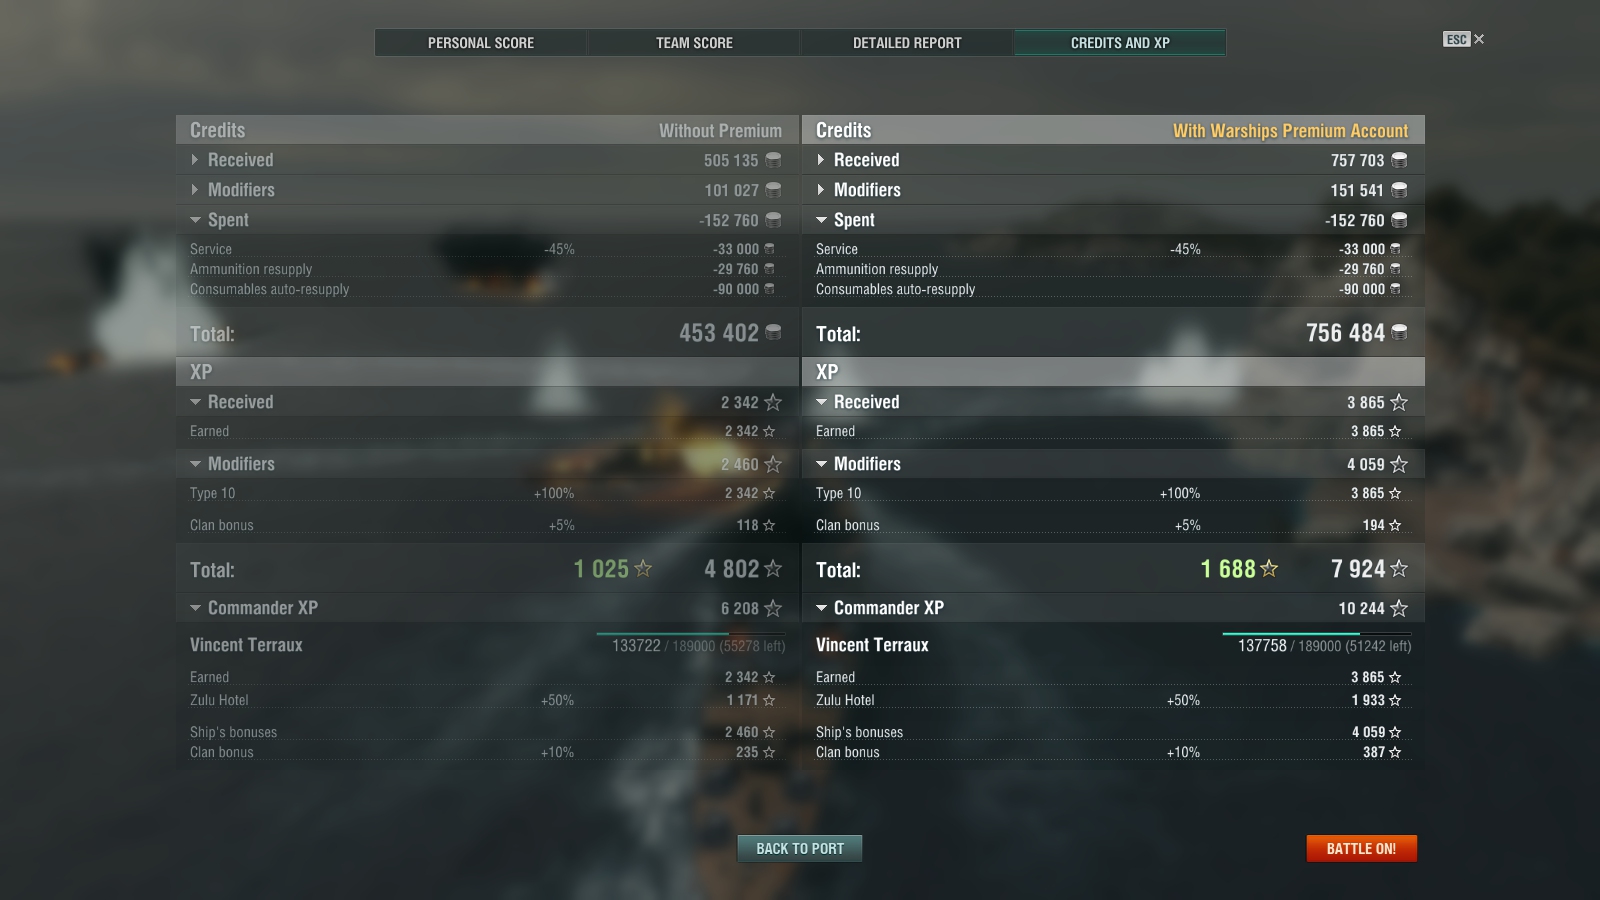
Task: Click the free XP star beside 1 025
Action: (x=643, y=569)
